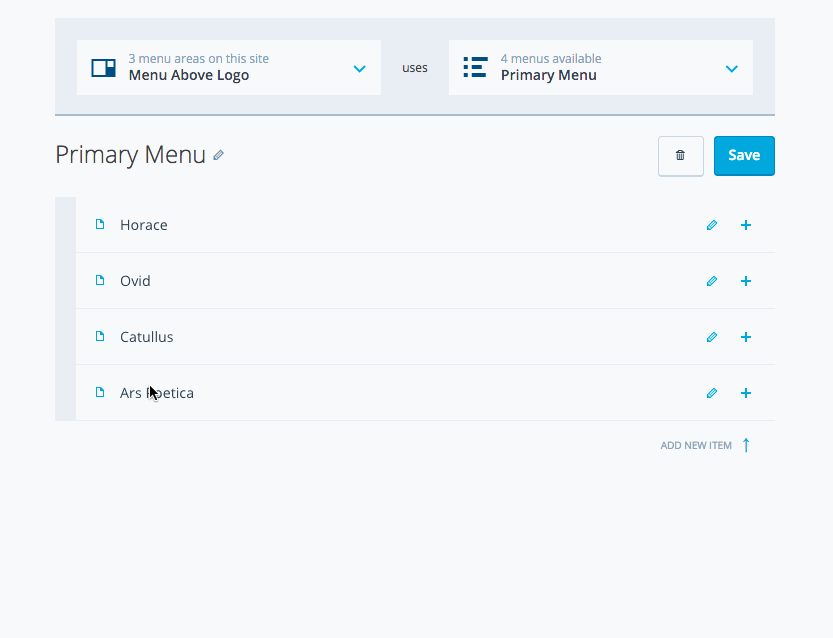Image resolution: width=833 pixels, height=638 pixels.
Task: Open the Menu Above Logo area dropdown
Action: (229, 67)
